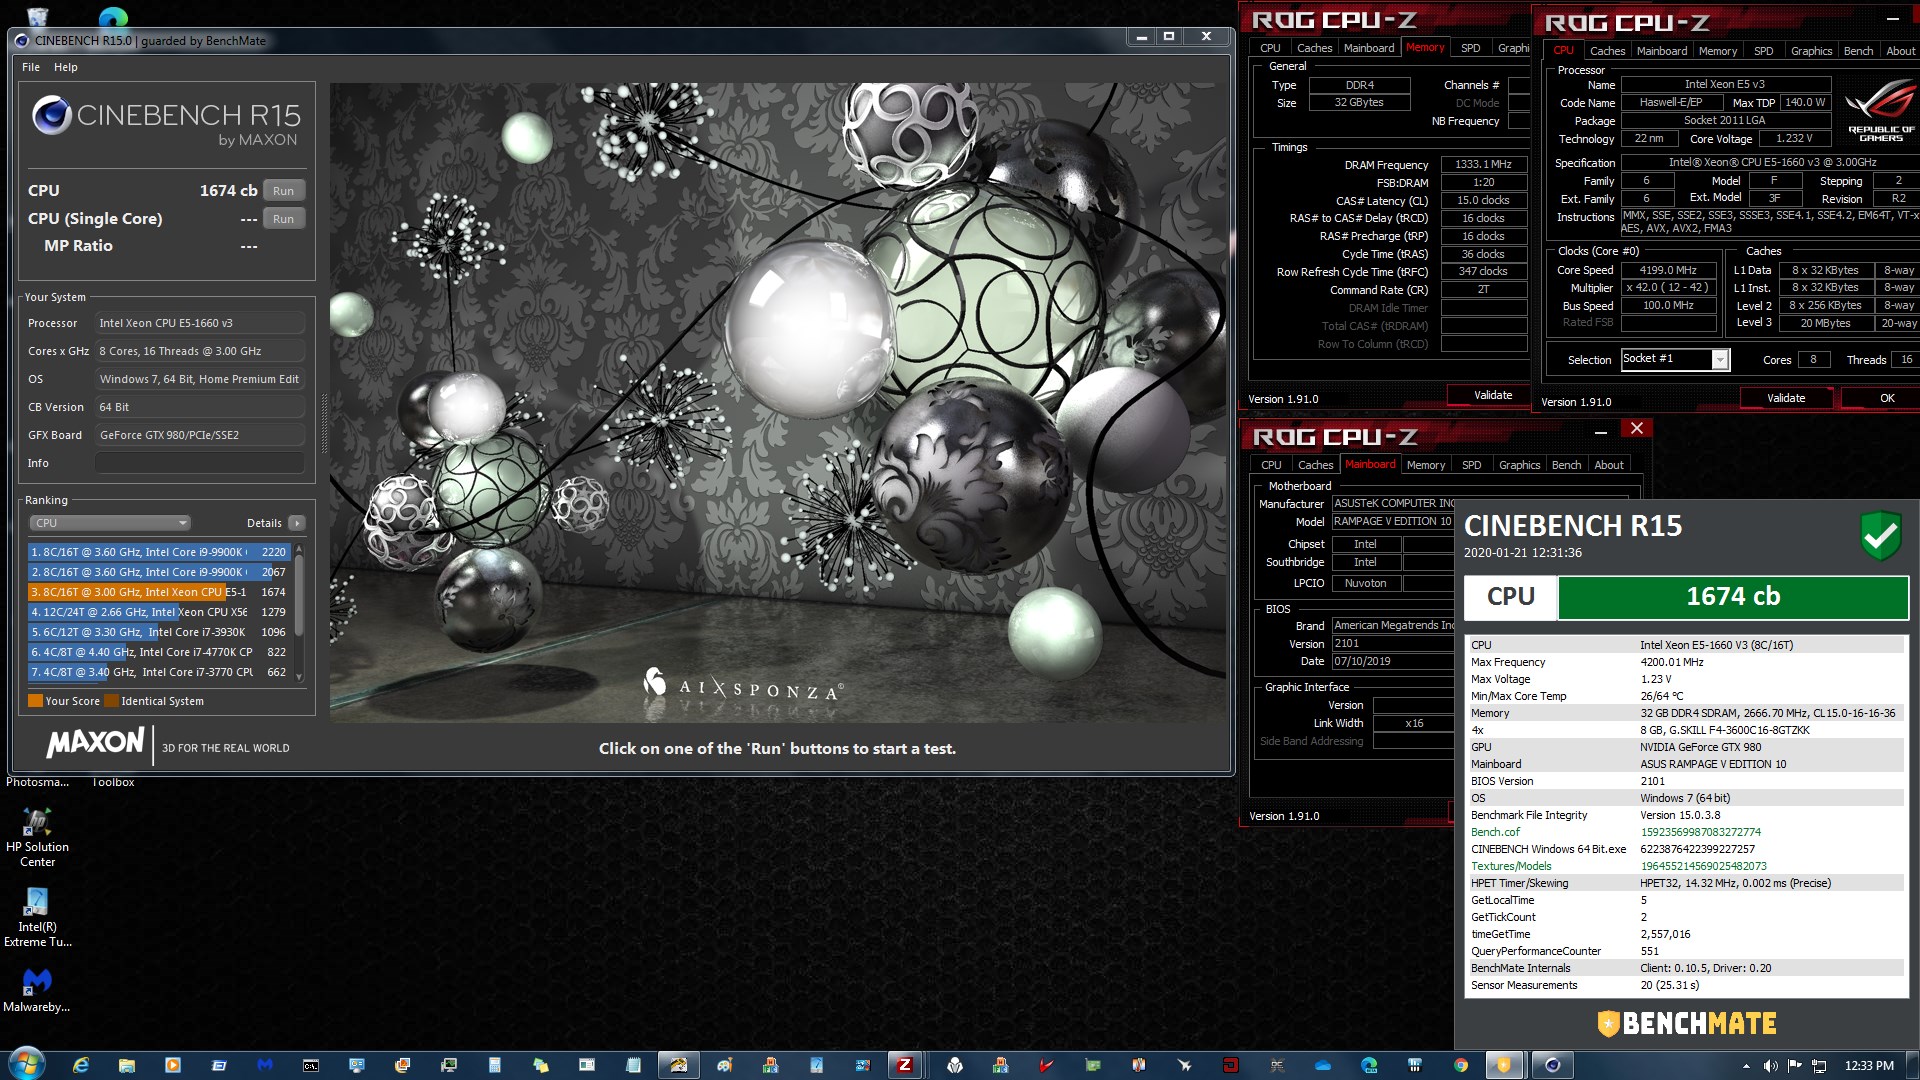
Task: Click the green Bench.cof entry in BenchMate
Action: click(x=1495, y=832)
